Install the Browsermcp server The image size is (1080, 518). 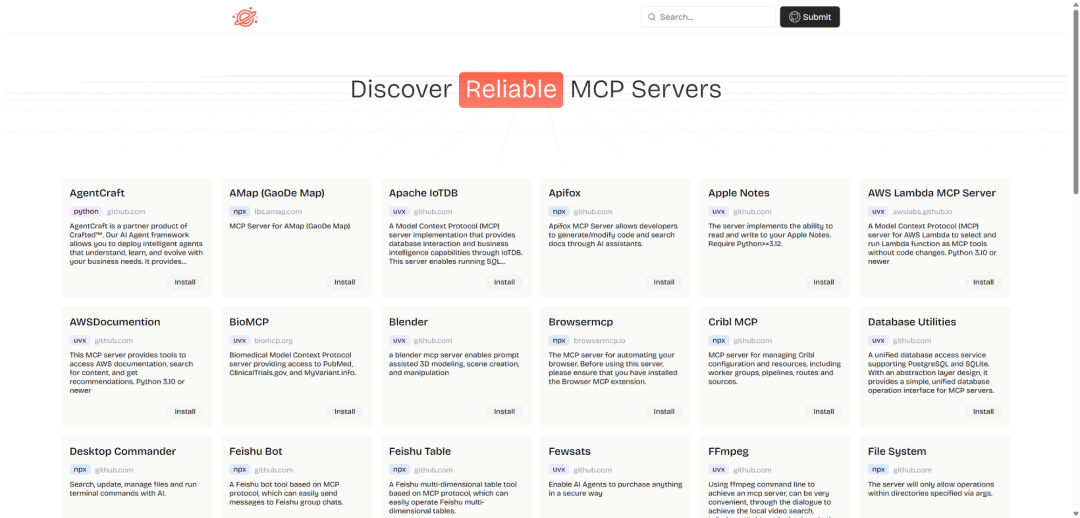coord(664,411)
